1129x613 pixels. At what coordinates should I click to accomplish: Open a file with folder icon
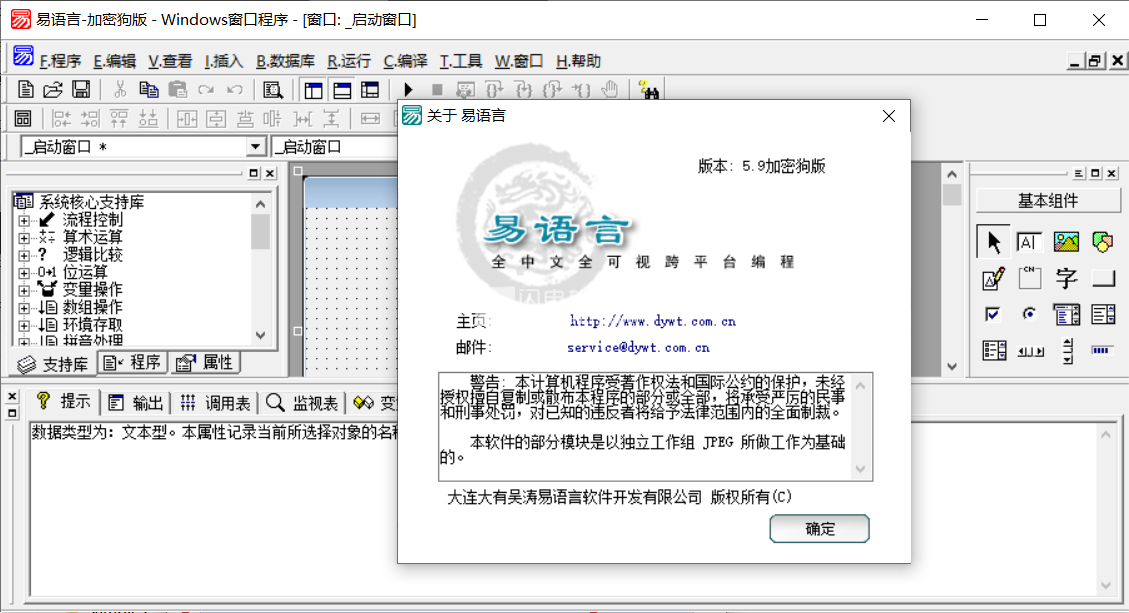pyautogui.click(x=53, y=89)
